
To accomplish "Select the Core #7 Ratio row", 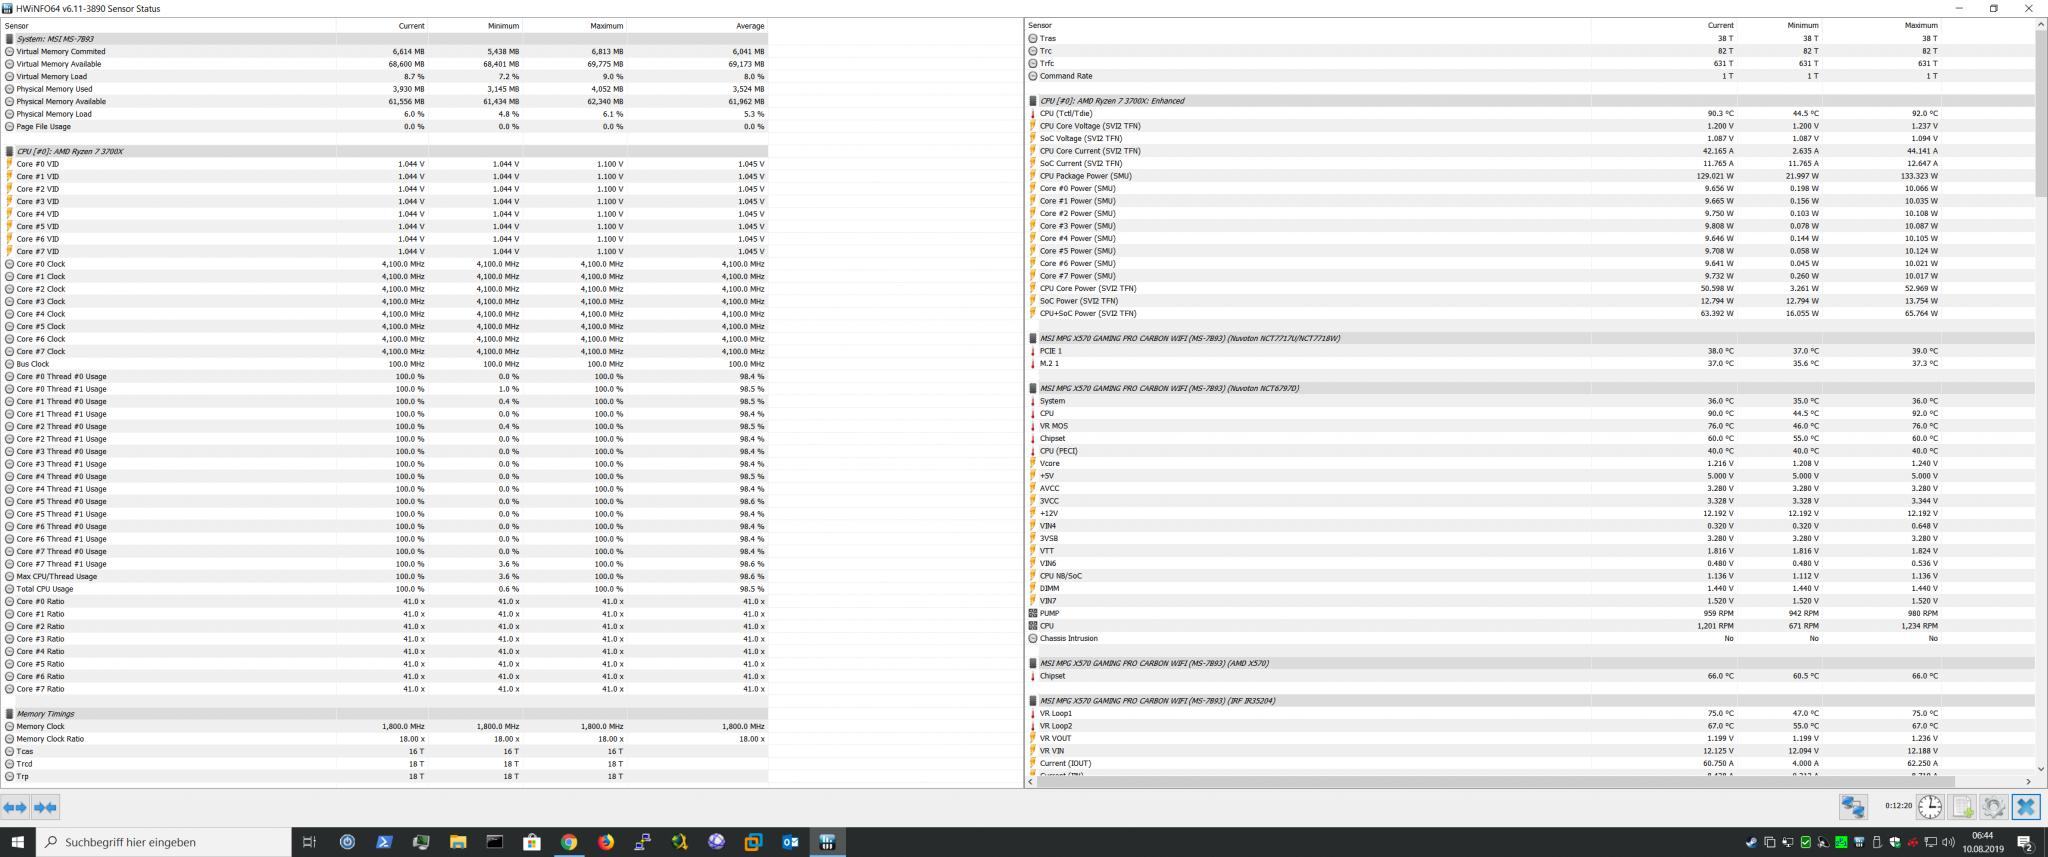I will 385,689.
